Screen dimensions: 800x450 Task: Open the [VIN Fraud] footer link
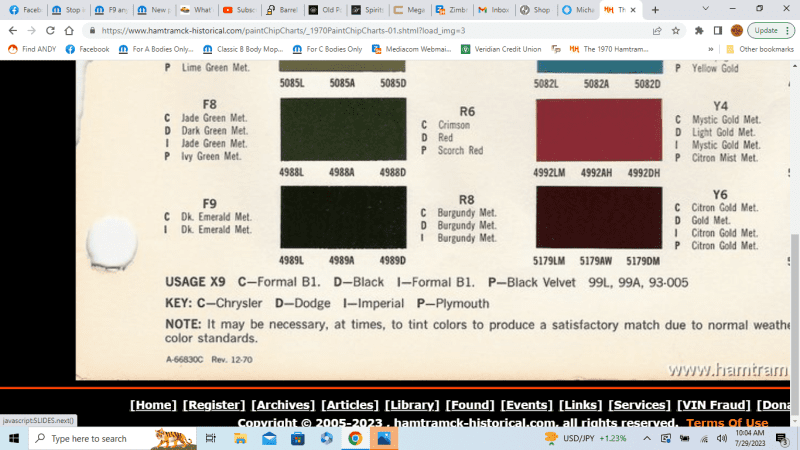(714, 405)
